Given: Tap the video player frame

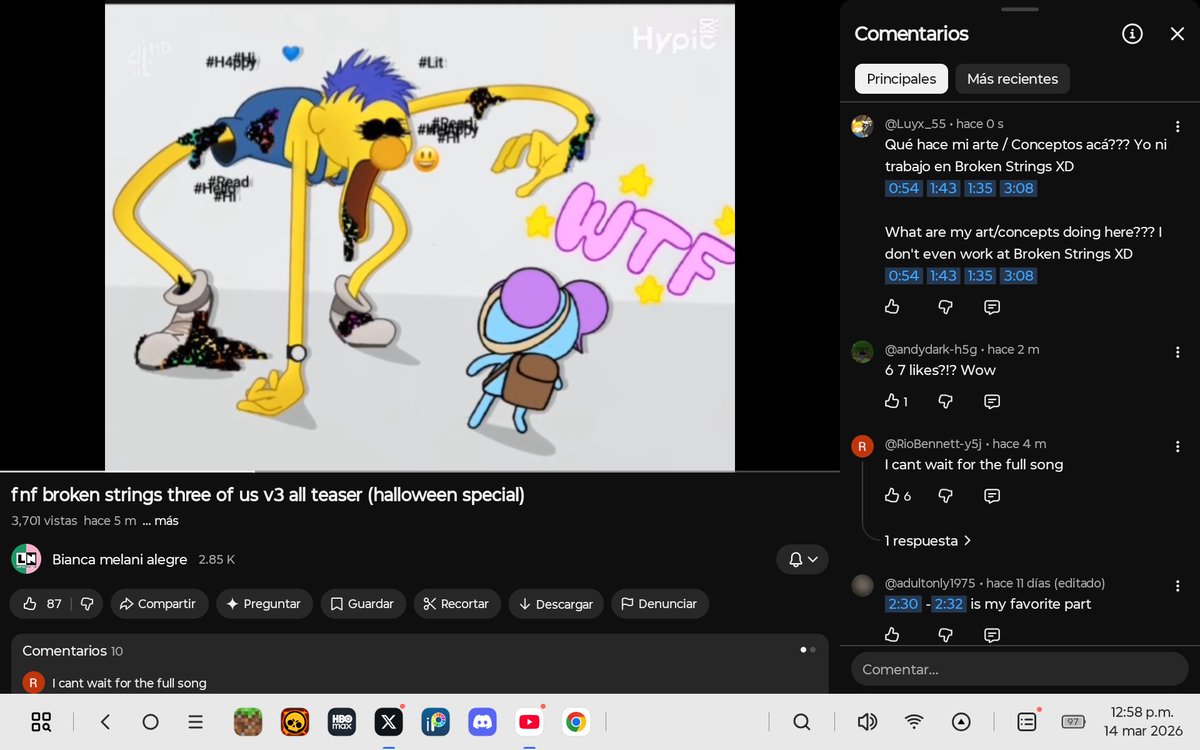Looking at the screenshot, I should (420, 237).
